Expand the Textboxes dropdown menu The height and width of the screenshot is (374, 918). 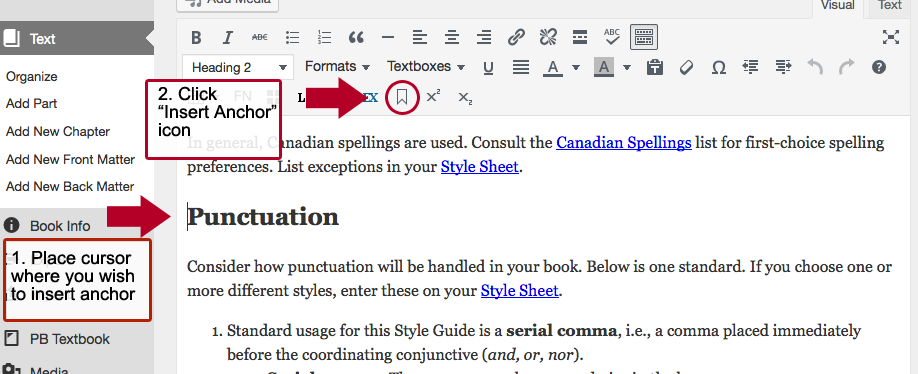pos(426,67)
